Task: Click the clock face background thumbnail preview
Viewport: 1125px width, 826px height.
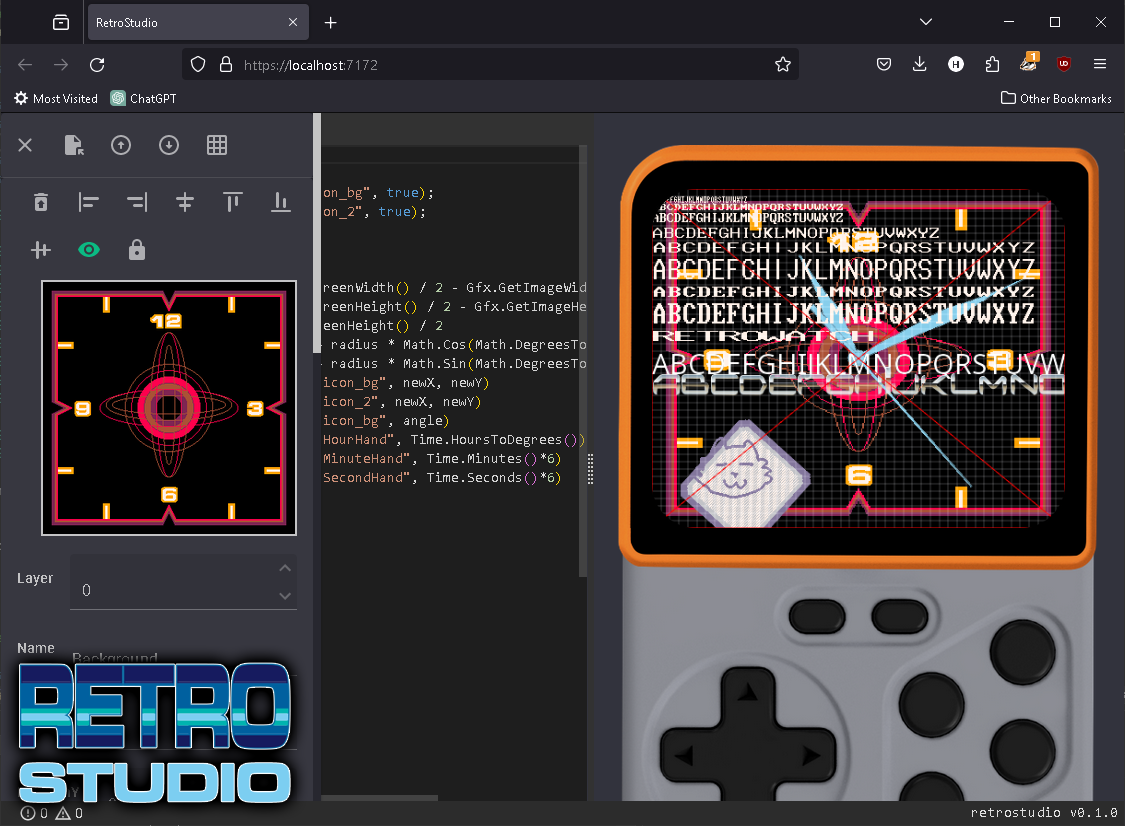Action: pos(169,408)
